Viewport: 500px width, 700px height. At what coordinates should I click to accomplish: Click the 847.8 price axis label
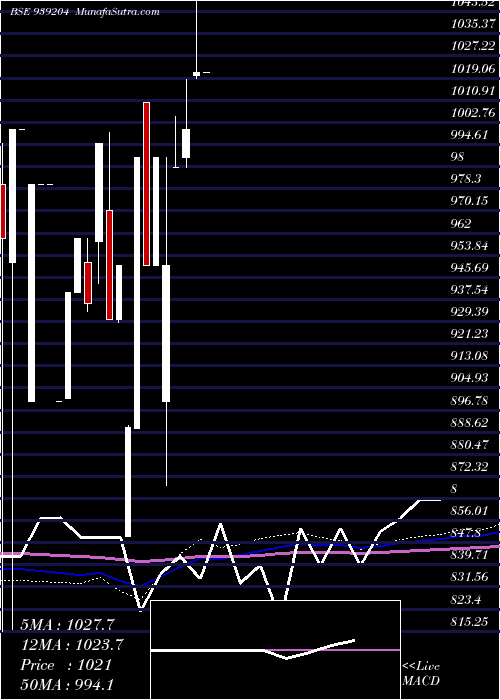point(466,533)
